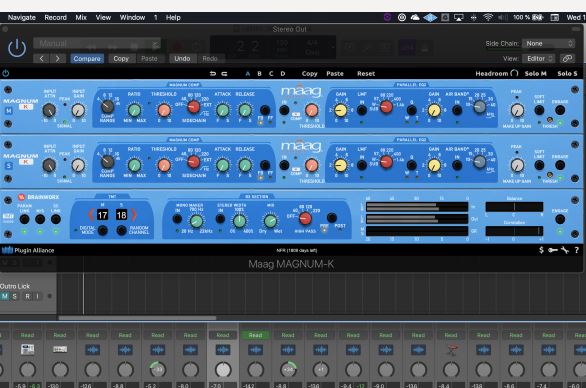Click the Brainworx logo
Viewport: 586px width, 388px height.
[39, 197]
